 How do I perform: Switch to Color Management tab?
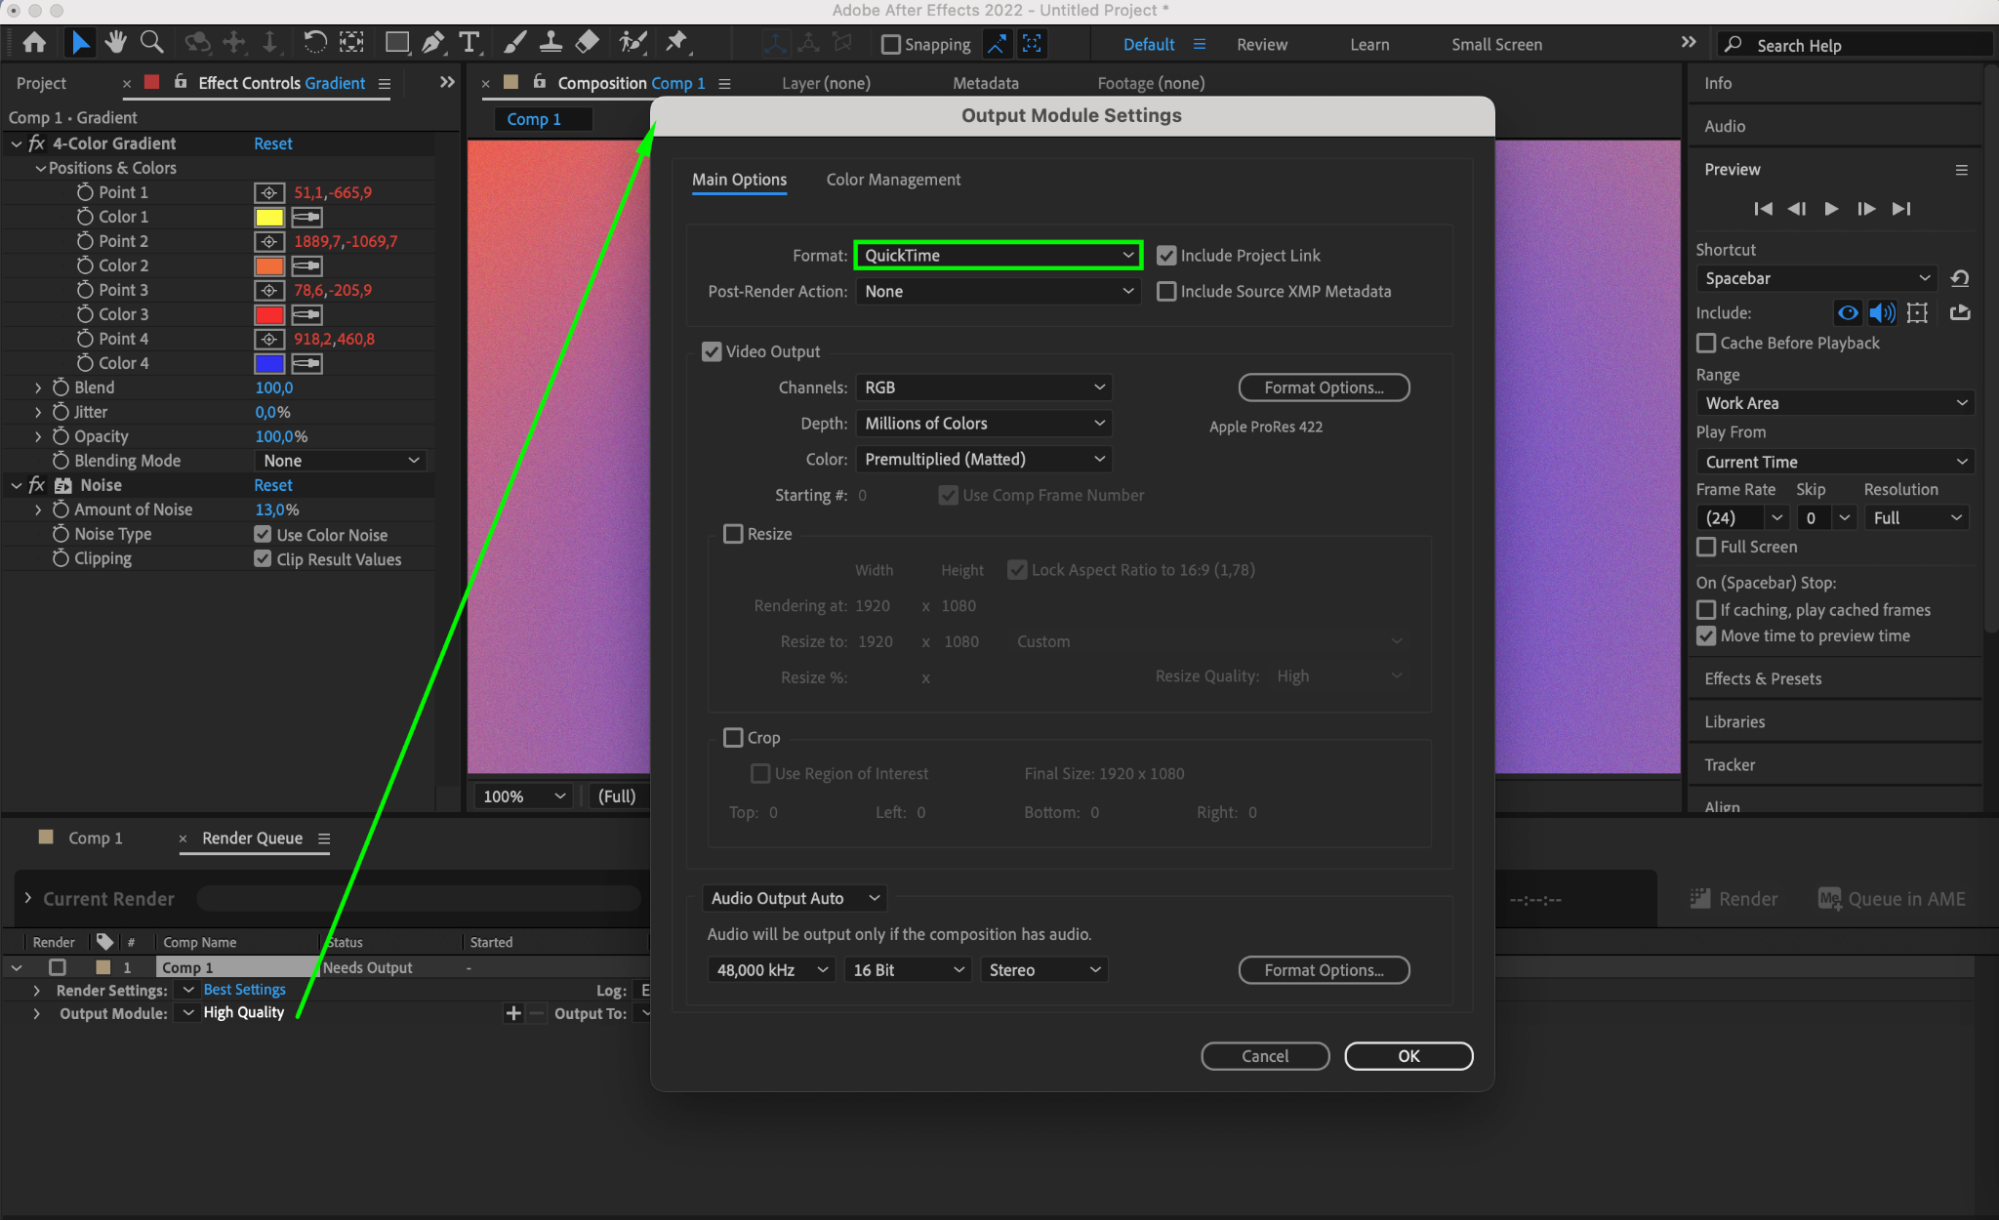pos(892,180)
